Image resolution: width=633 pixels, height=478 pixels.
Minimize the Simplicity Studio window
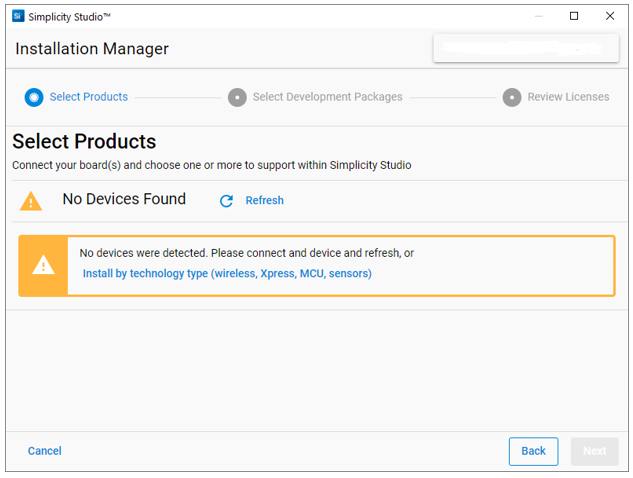[x=538, y=16]
